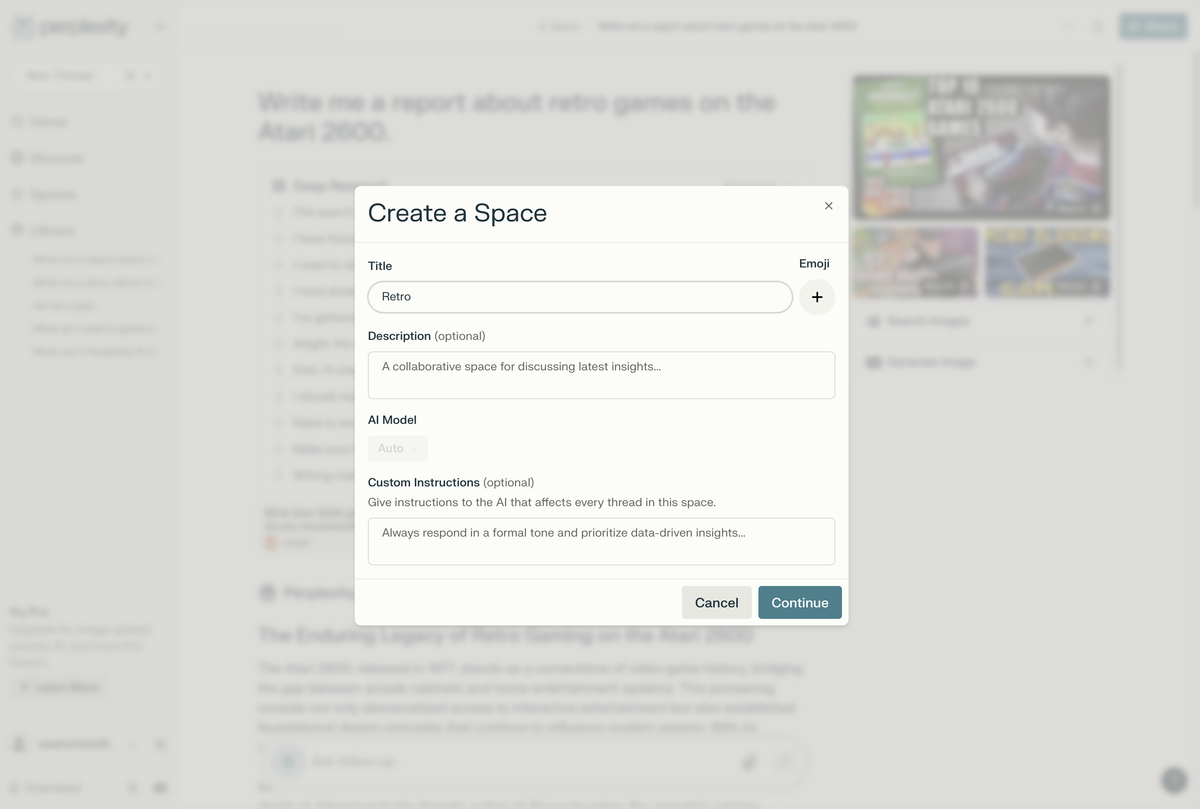Collapse the sidebar with the arrow icon
The image size is (1200, 809).
click(x=159, y=27)
